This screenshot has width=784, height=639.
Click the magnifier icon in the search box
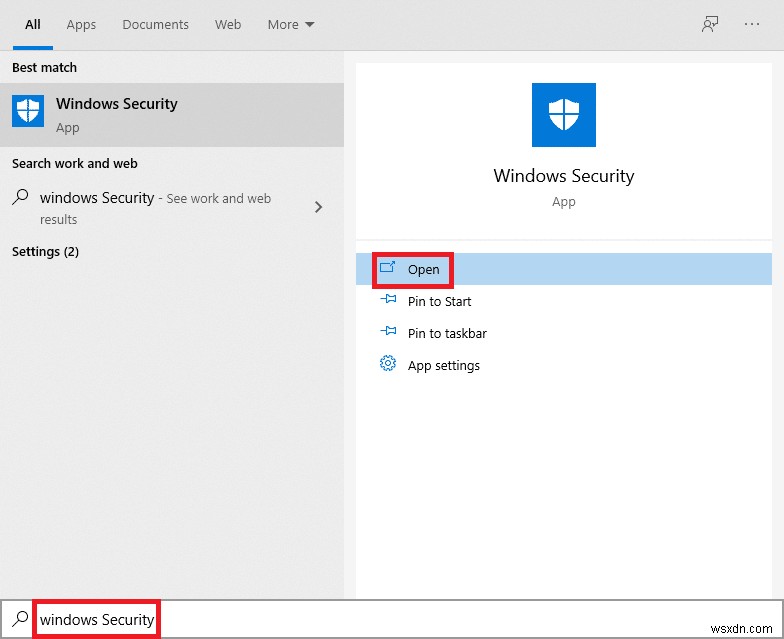click(x=20, y=619)
